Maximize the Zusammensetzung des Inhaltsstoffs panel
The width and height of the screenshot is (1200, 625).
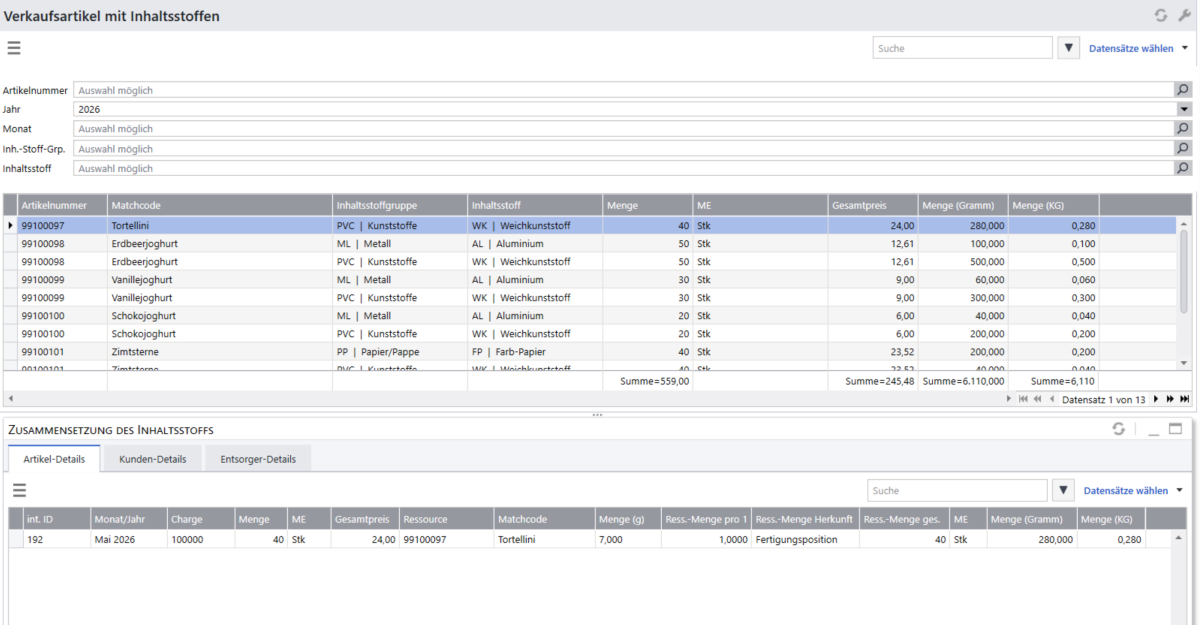pos(1176,429)
